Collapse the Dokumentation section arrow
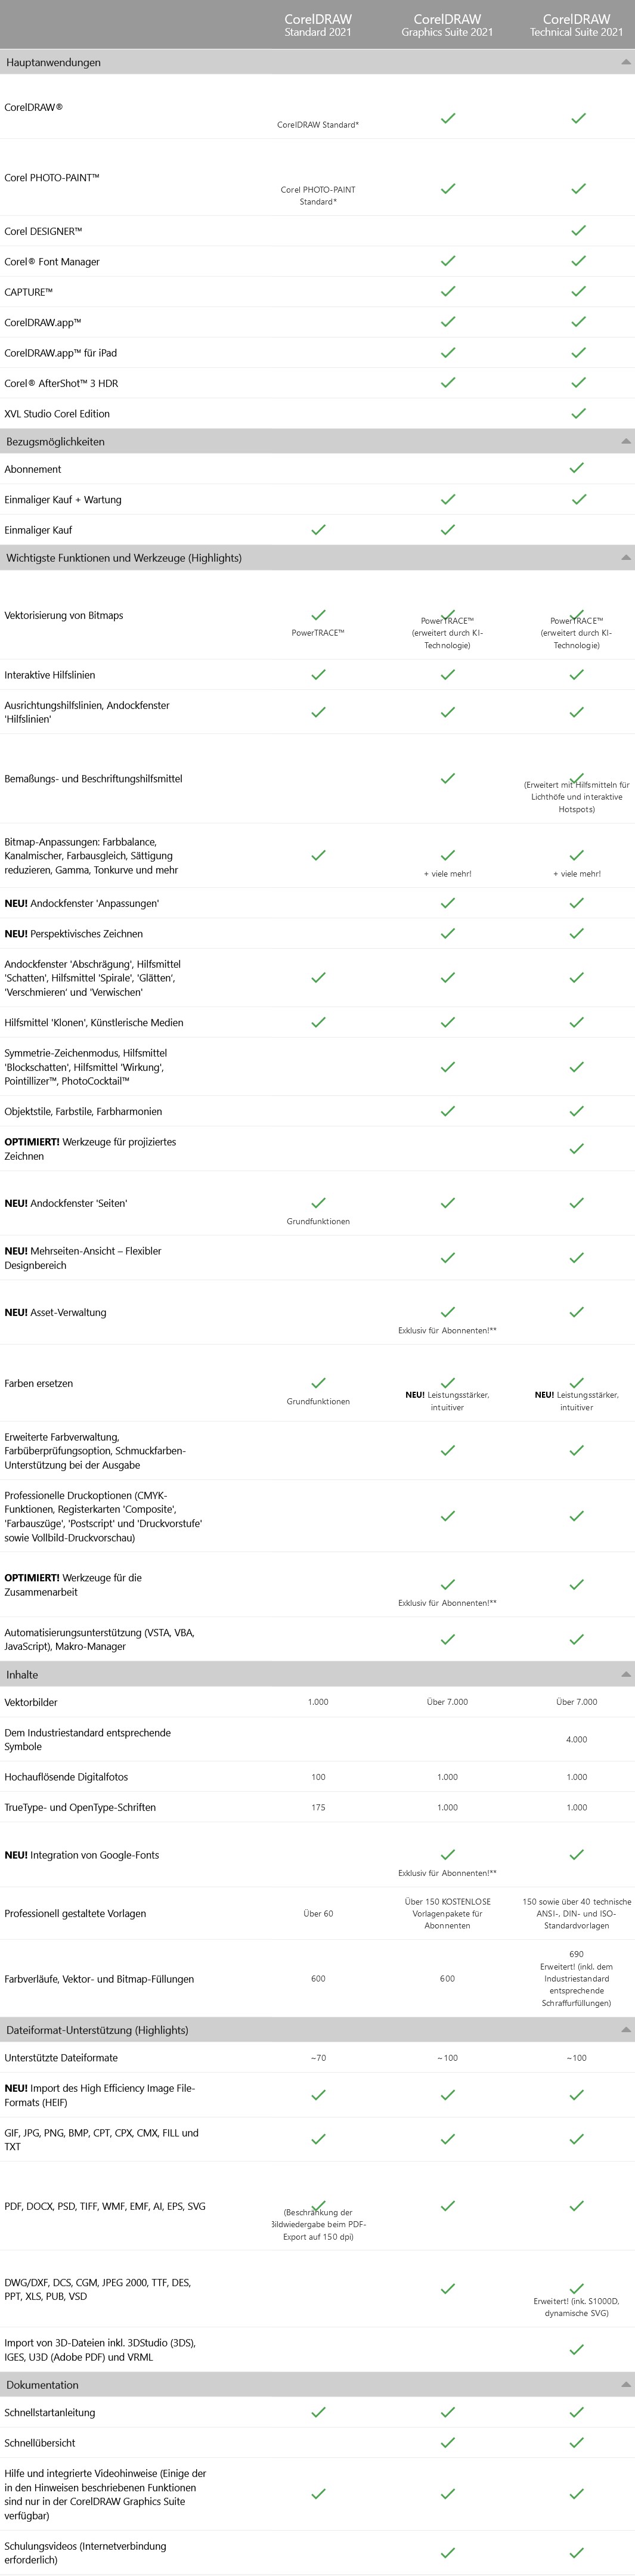The width and height of the screenshot is (635, 2576). [x=626, y=2385]
